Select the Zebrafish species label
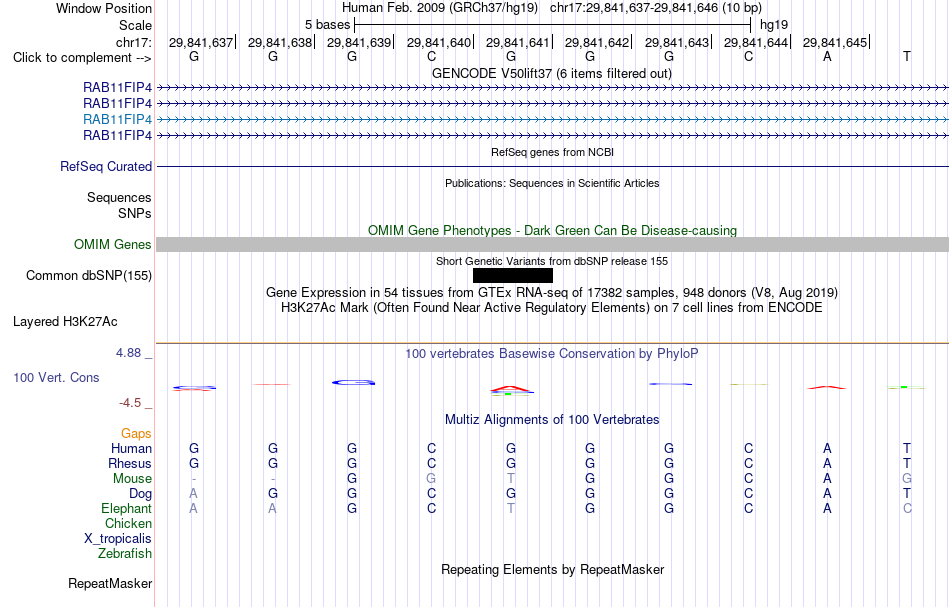 125,553
